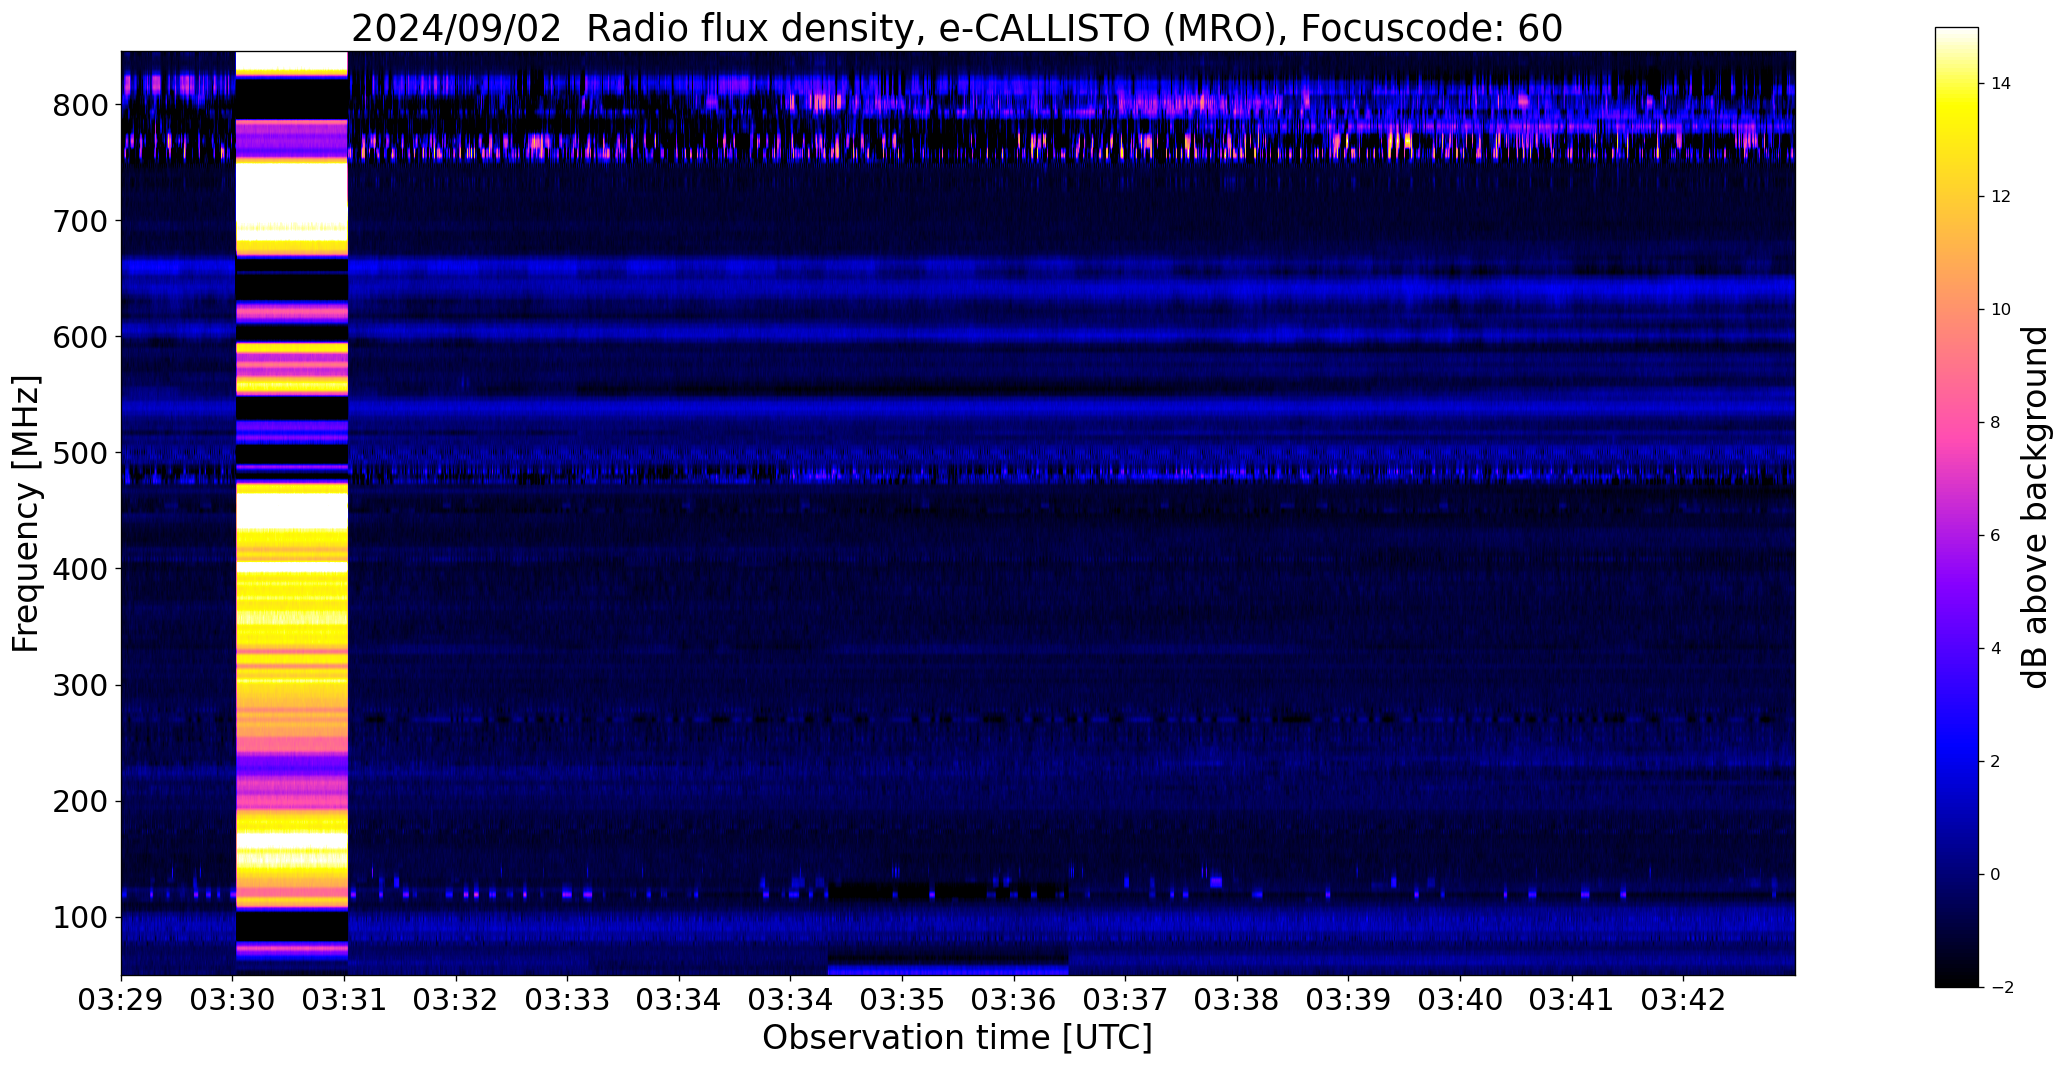The image size is (2066, 1067).
Task: Click the 03:41 time tick label
Action: point(1572,1001)
